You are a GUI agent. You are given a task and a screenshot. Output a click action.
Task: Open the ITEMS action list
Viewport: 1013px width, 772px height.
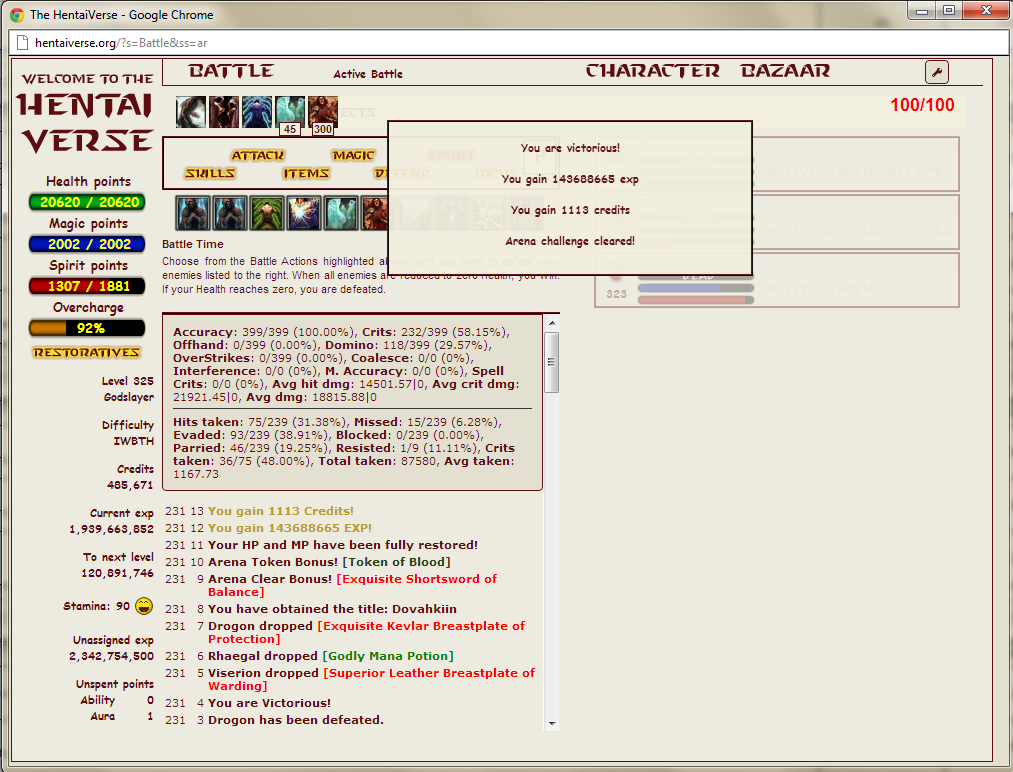[306, 174]
